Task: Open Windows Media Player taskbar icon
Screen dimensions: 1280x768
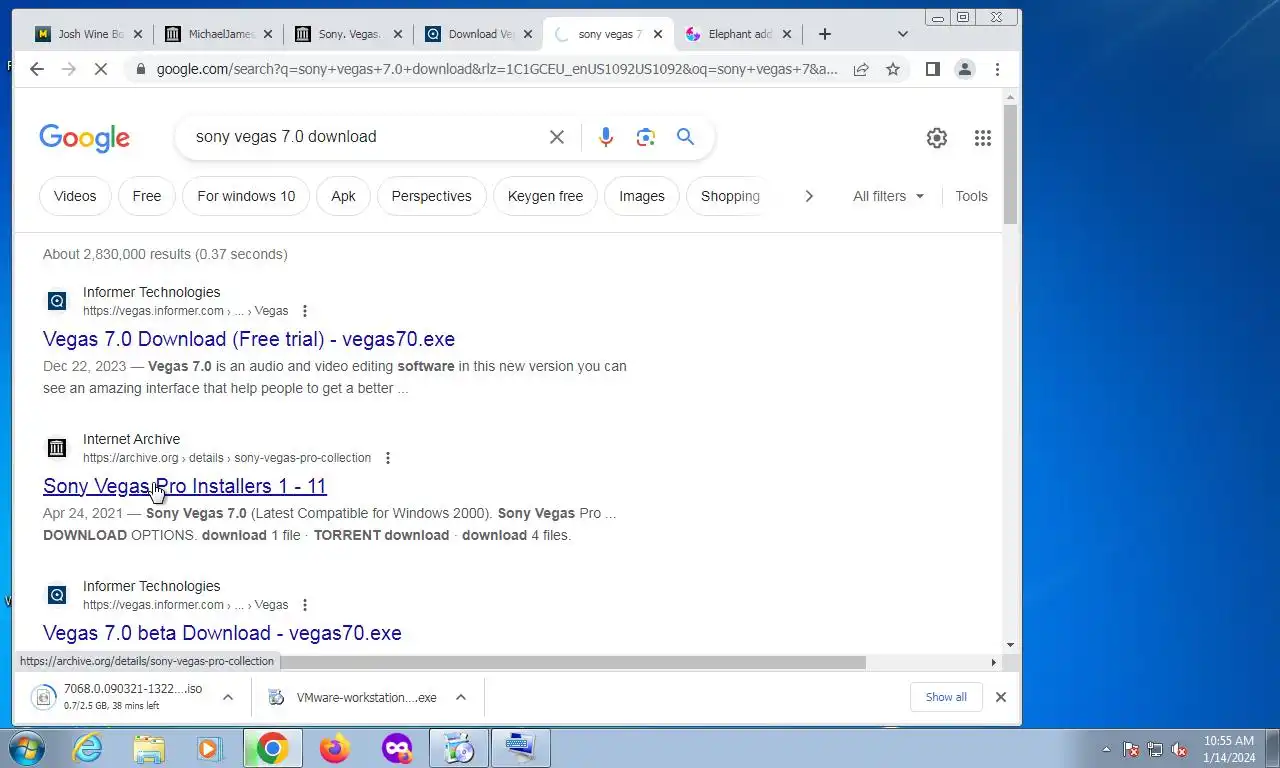Action: (210, 748)
